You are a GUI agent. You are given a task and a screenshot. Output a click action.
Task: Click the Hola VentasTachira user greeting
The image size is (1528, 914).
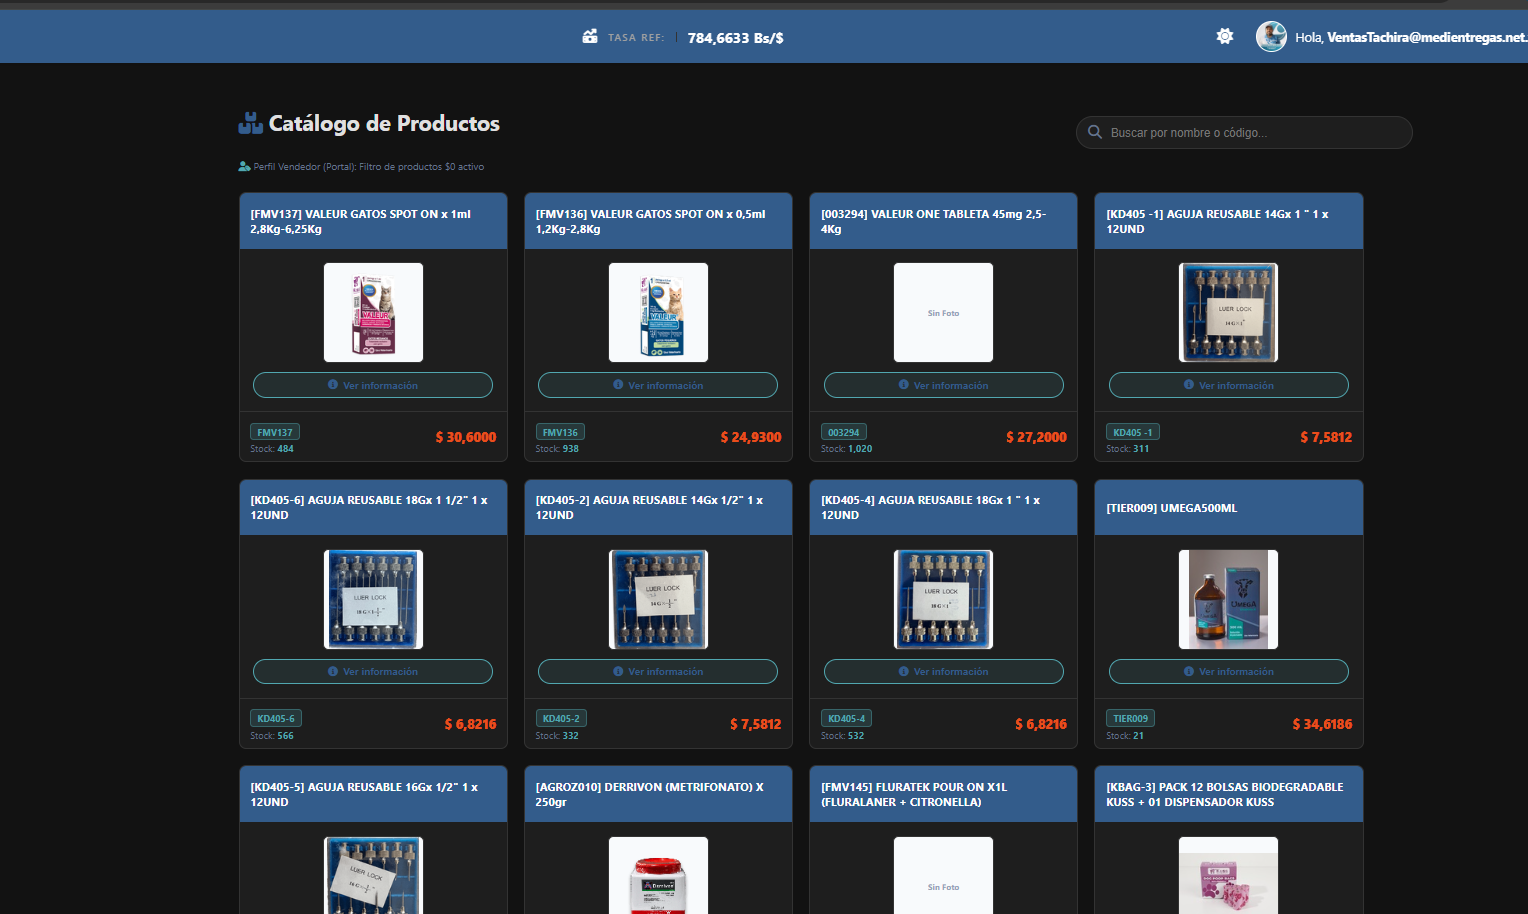coord(1411,37)
